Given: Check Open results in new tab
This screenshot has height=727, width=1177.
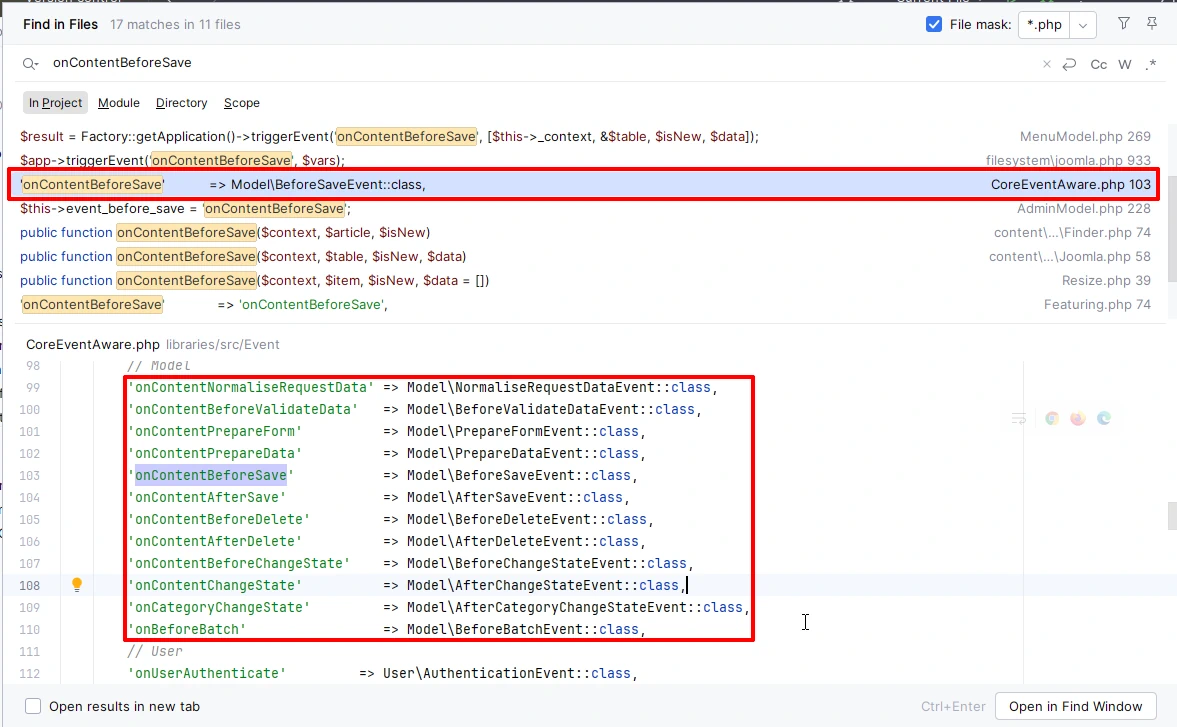Looking at the screenshot, I should point(33,706).
